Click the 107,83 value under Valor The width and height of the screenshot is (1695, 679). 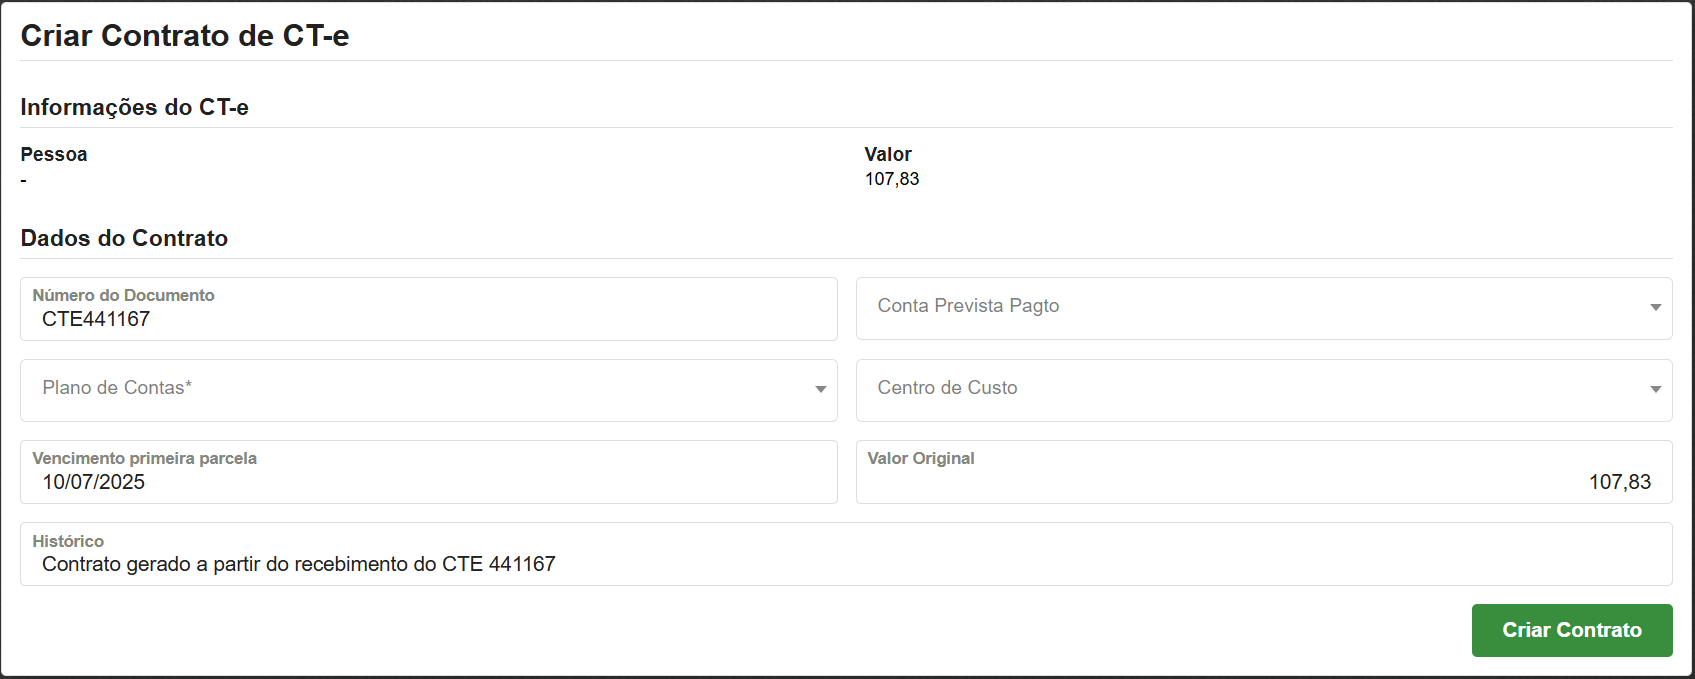[x=892, y=179]
